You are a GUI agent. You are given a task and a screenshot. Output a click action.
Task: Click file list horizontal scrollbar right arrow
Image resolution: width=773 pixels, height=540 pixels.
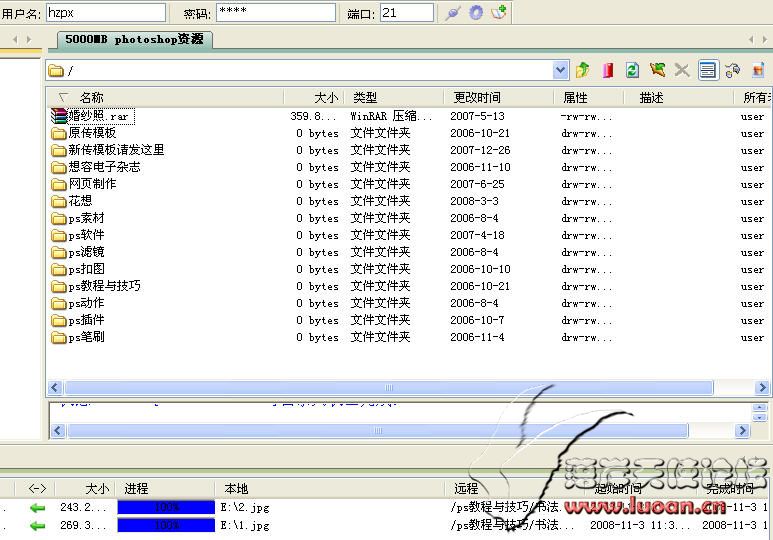762,388
